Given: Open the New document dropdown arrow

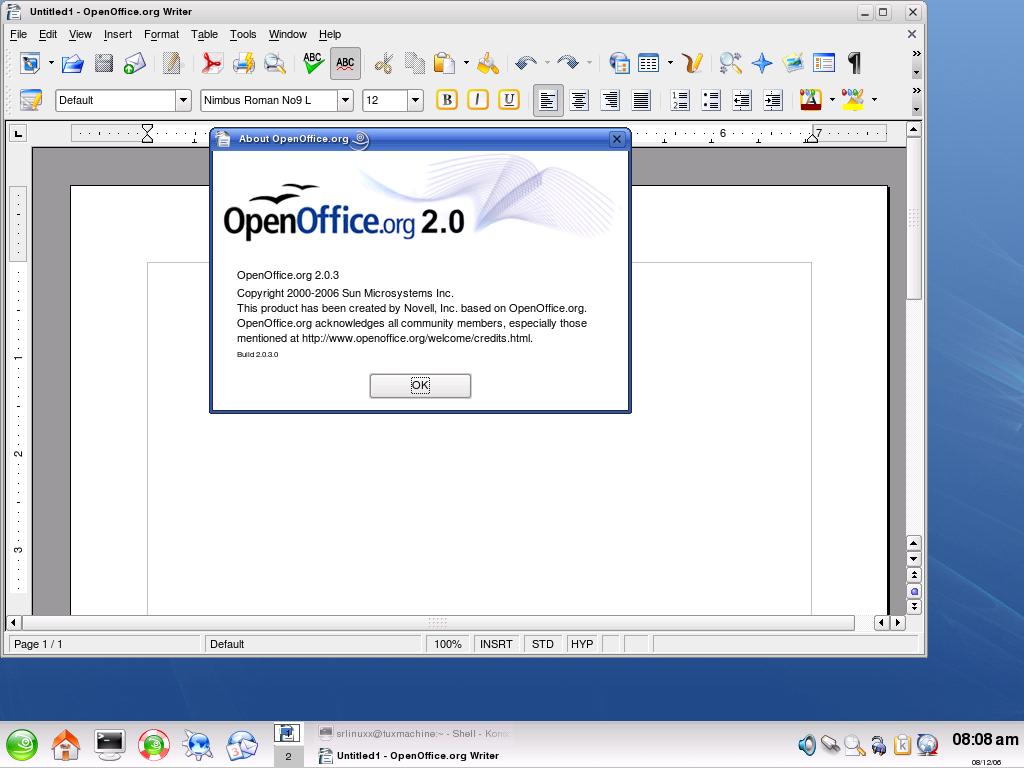Looking at the screenshot, I should [51, 63].
